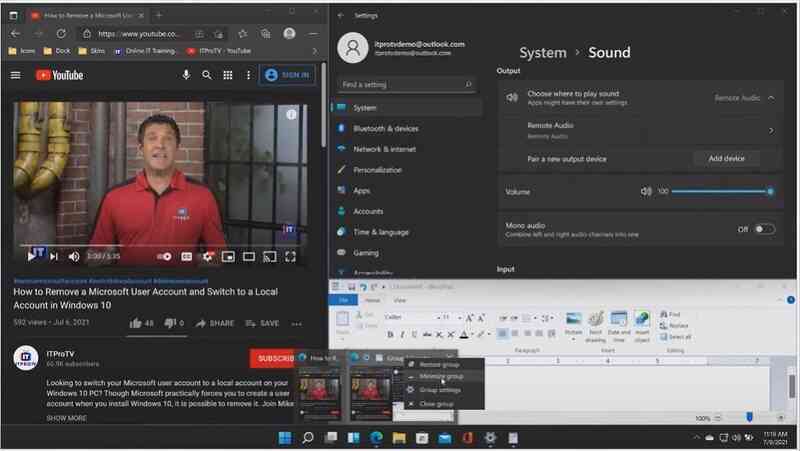
Task: Click the YouTube Sign In button
Action: point(287,75)
